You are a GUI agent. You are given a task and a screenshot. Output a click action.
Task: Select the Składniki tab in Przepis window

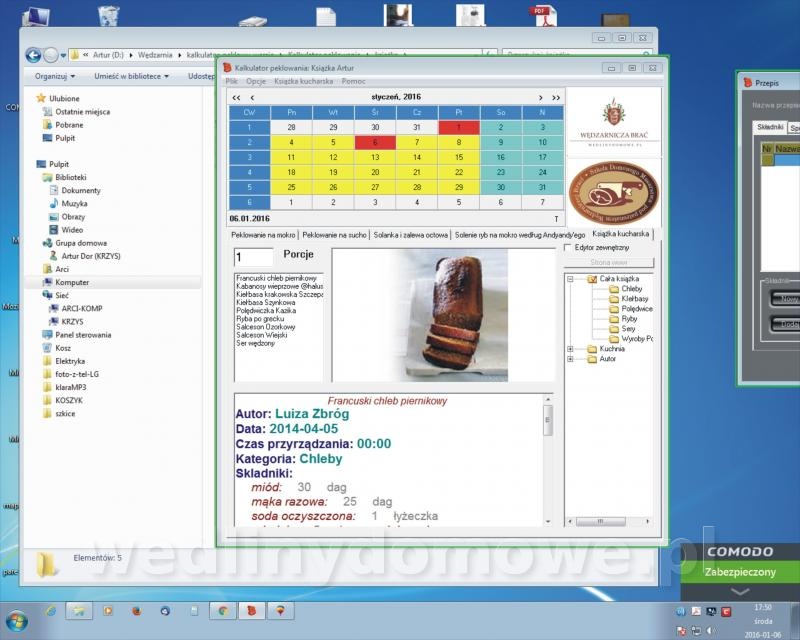(770, 127)
